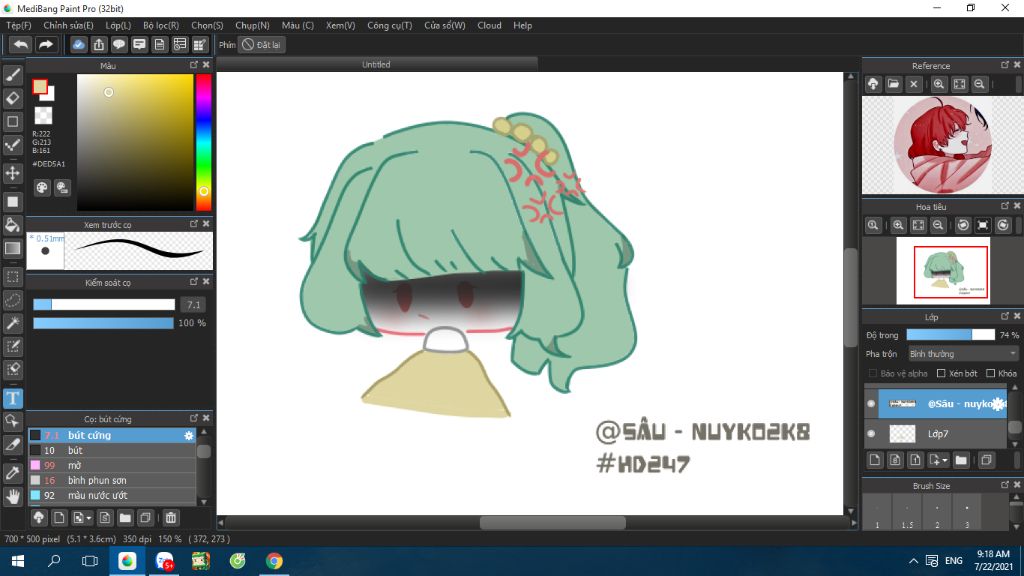The height and width of the screenshot is (576, 1024).
Task: Select the Magic Wand tool
Action: [x=12, y=323]
